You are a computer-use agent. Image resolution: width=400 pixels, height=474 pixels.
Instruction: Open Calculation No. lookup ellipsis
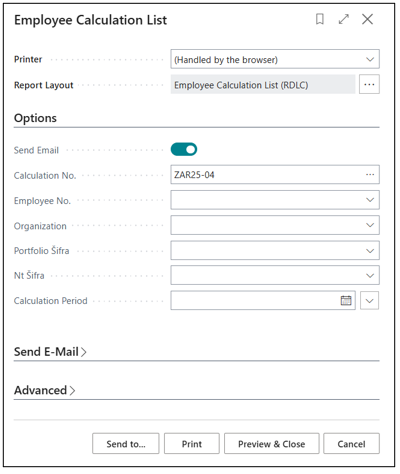point(370,175)
